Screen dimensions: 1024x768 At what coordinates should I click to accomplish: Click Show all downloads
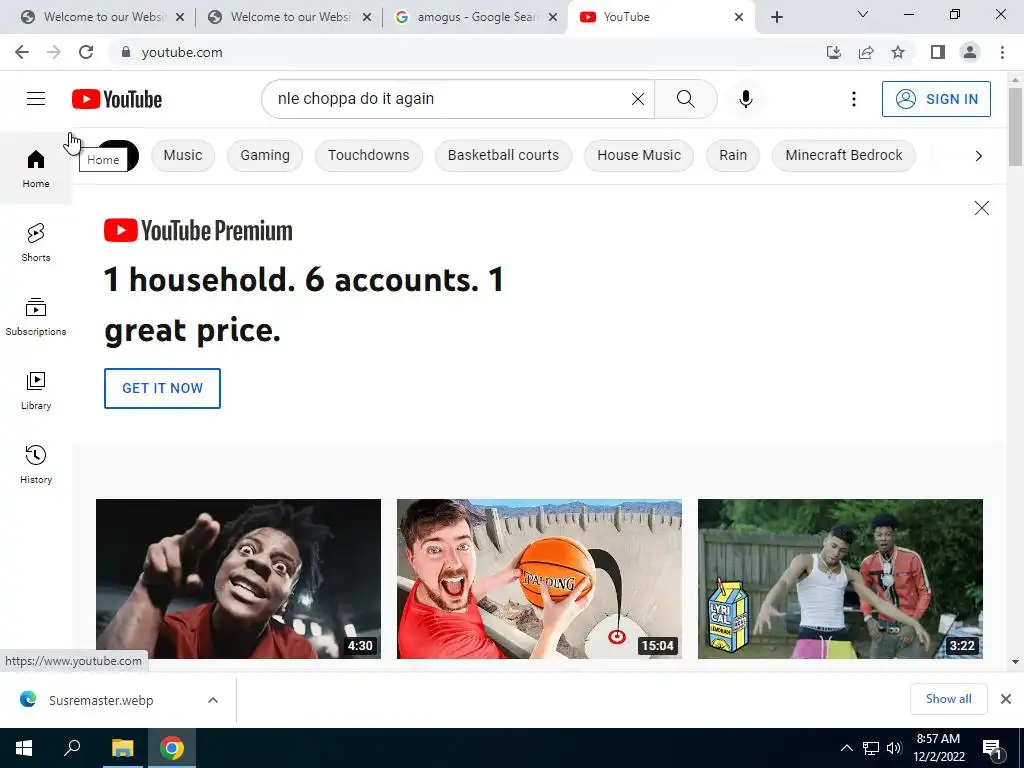[x=948, y=699]
